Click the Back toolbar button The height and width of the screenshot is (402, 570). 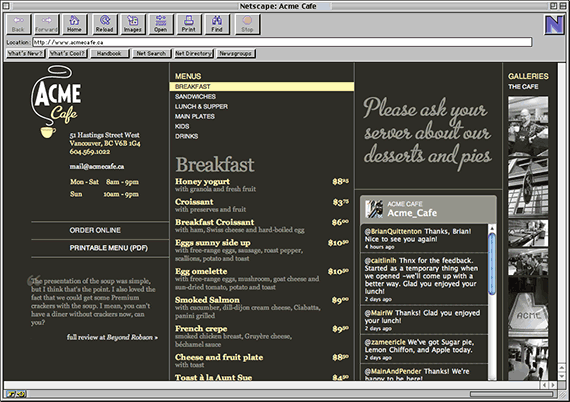tap(18, 24)
